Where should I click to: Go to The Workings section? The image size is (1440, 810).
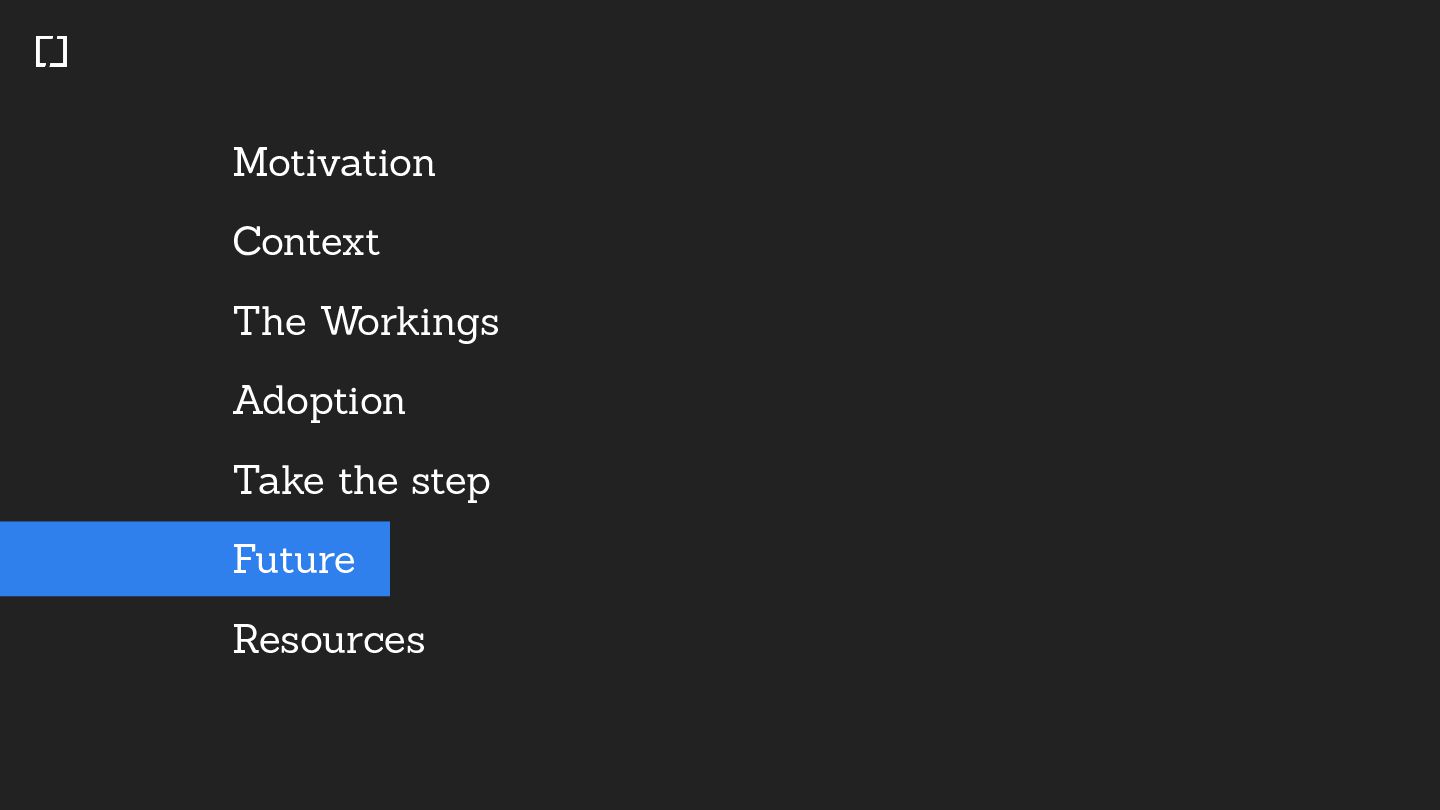tap(366, 322)
